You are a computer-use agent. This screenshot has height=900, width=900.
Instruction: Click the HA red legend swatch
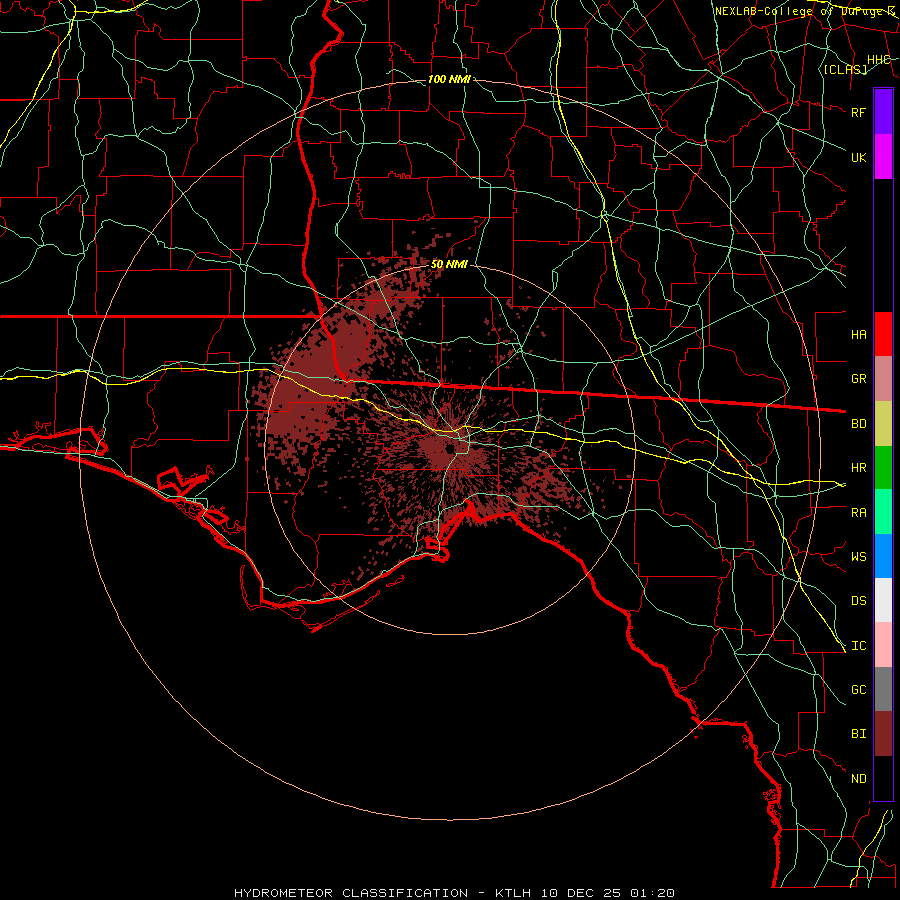coord(883,334)
